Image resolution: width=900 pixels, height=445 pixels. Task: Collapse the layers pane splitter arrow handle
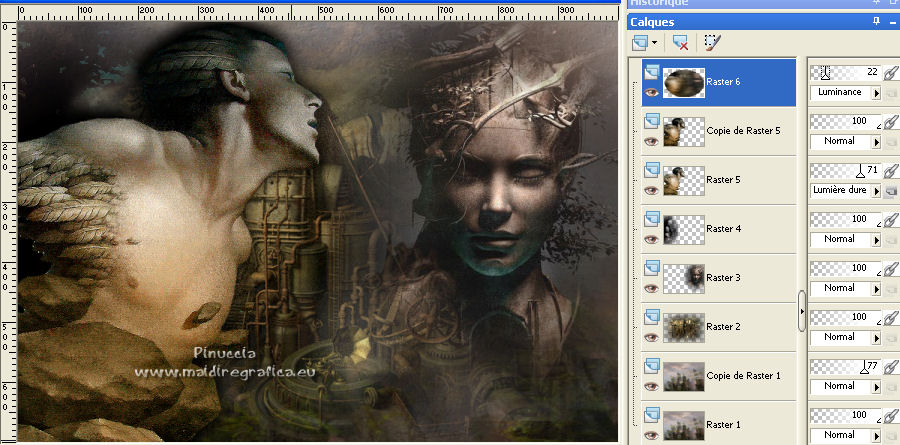[802, 311]
